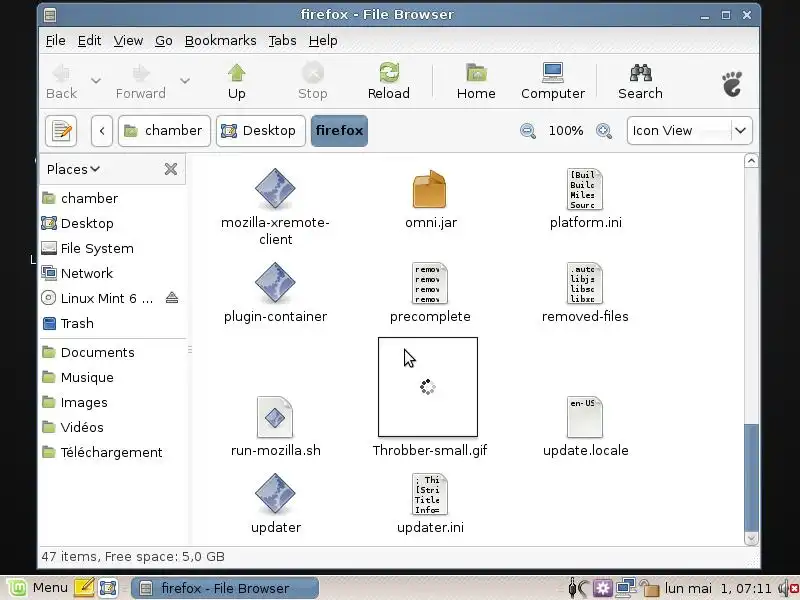This screenshot has width=800, height=600.
Task: Open the Icon View mode dropdown
Action: point(689,131)
